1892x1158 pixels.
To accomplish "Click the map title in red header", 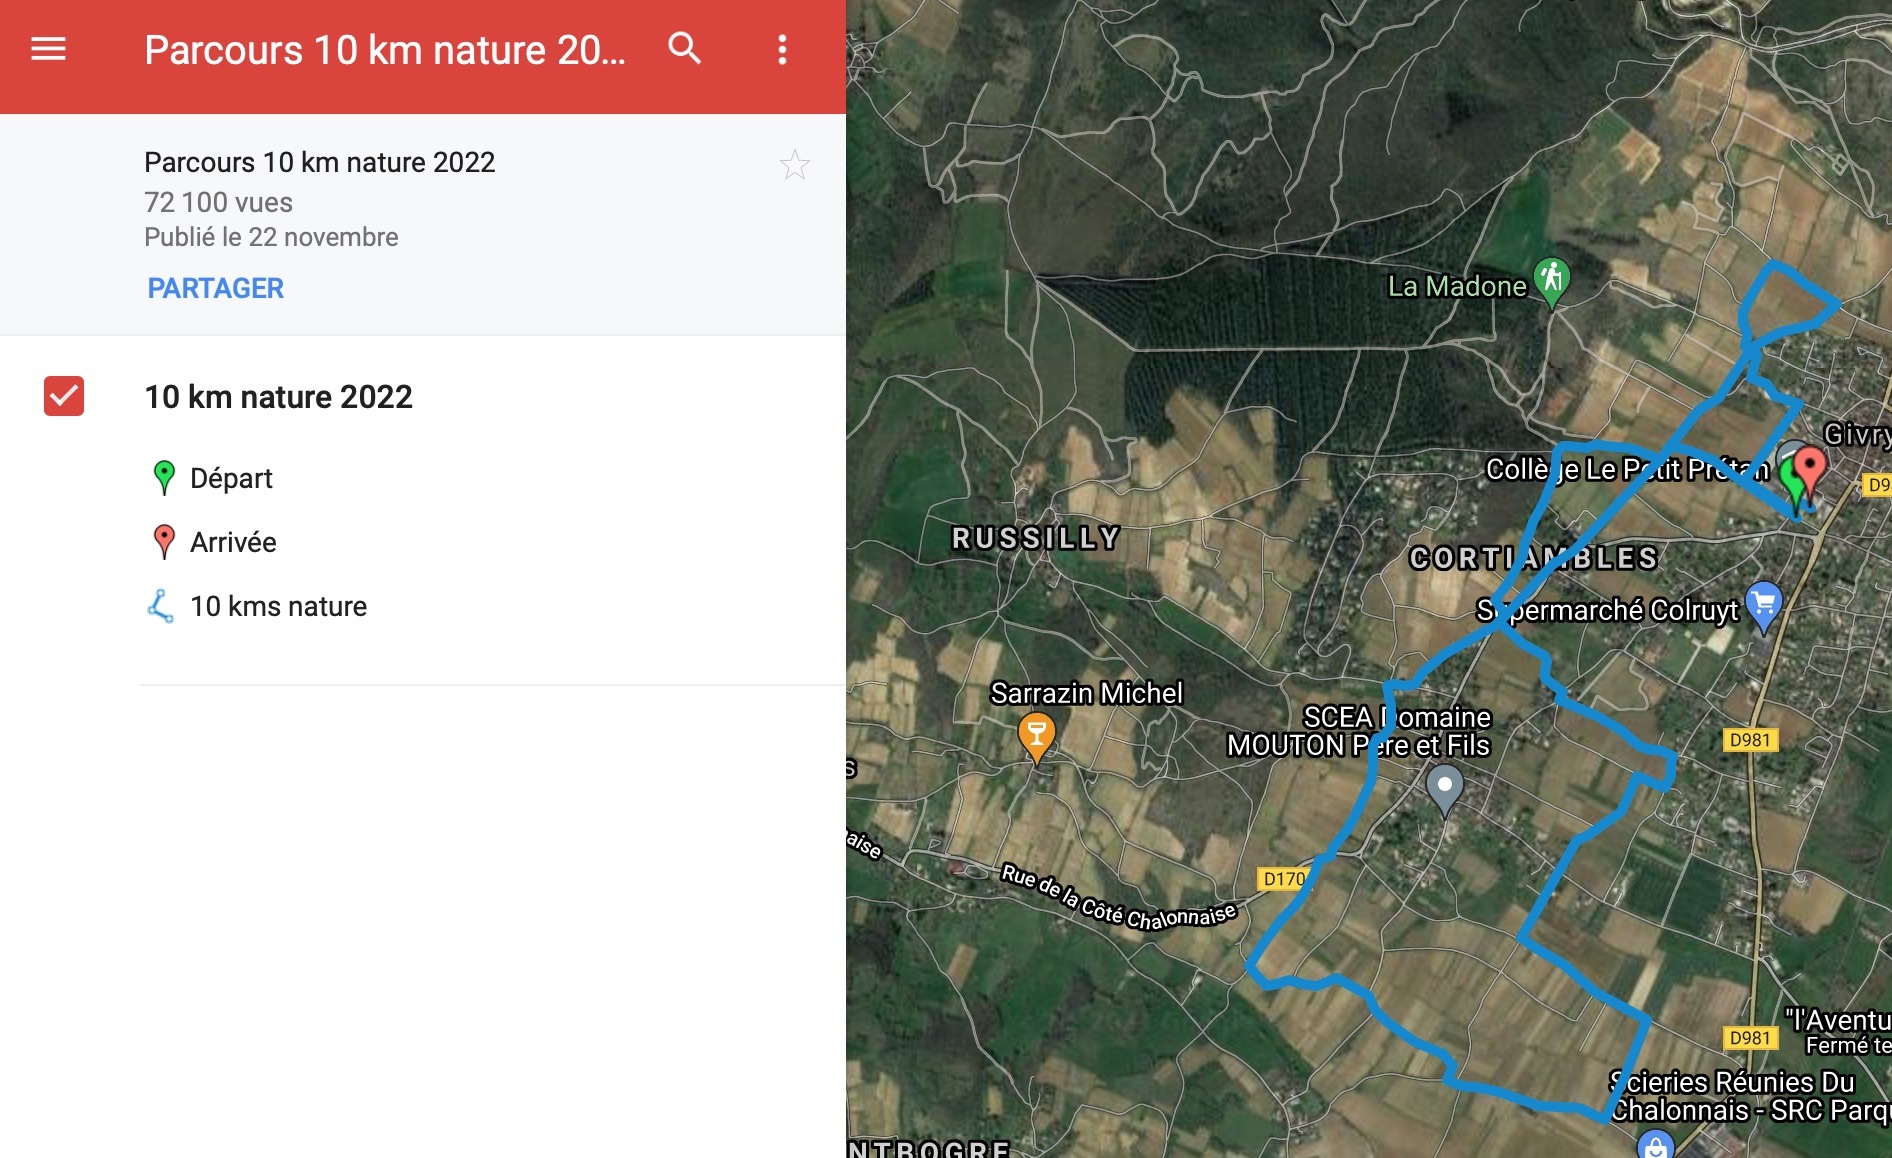I will click(385, 50).
